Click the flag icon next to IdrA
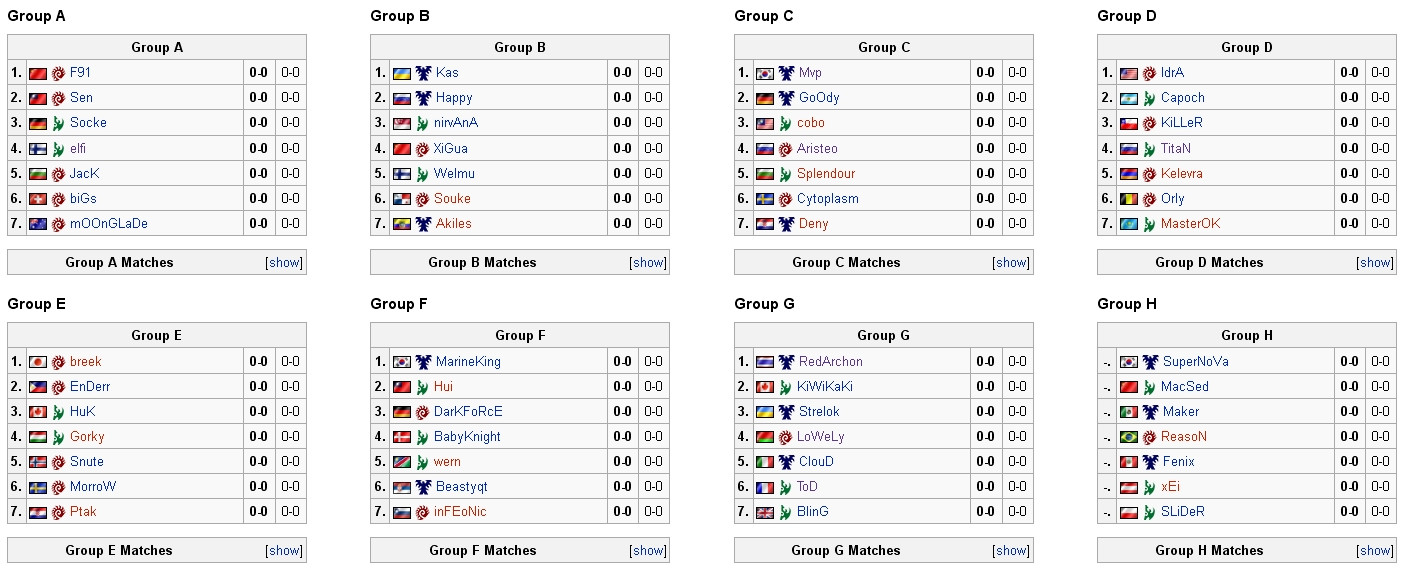This screenshot has width=1414, height=578. (x=1128, y=73)
